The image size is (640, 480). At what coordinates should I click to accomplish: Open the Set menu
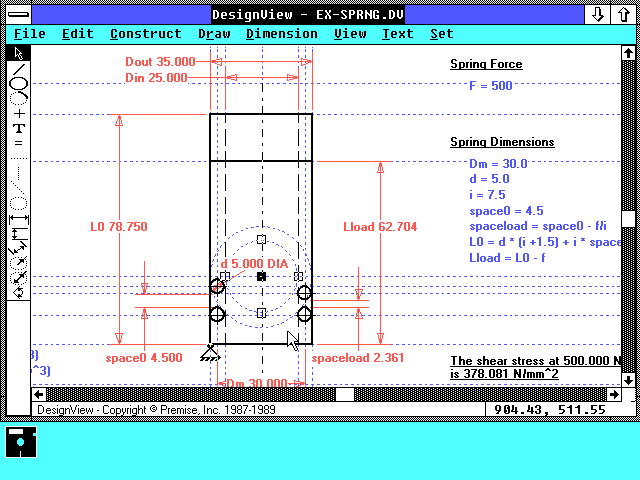coord(442,34)
